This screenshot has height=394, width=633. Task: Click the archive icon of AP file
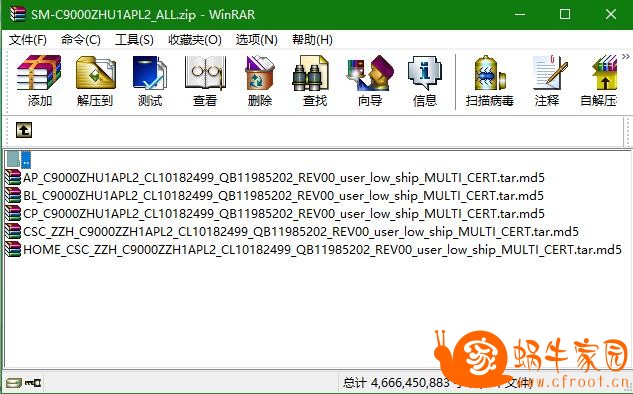click(13, 178)
